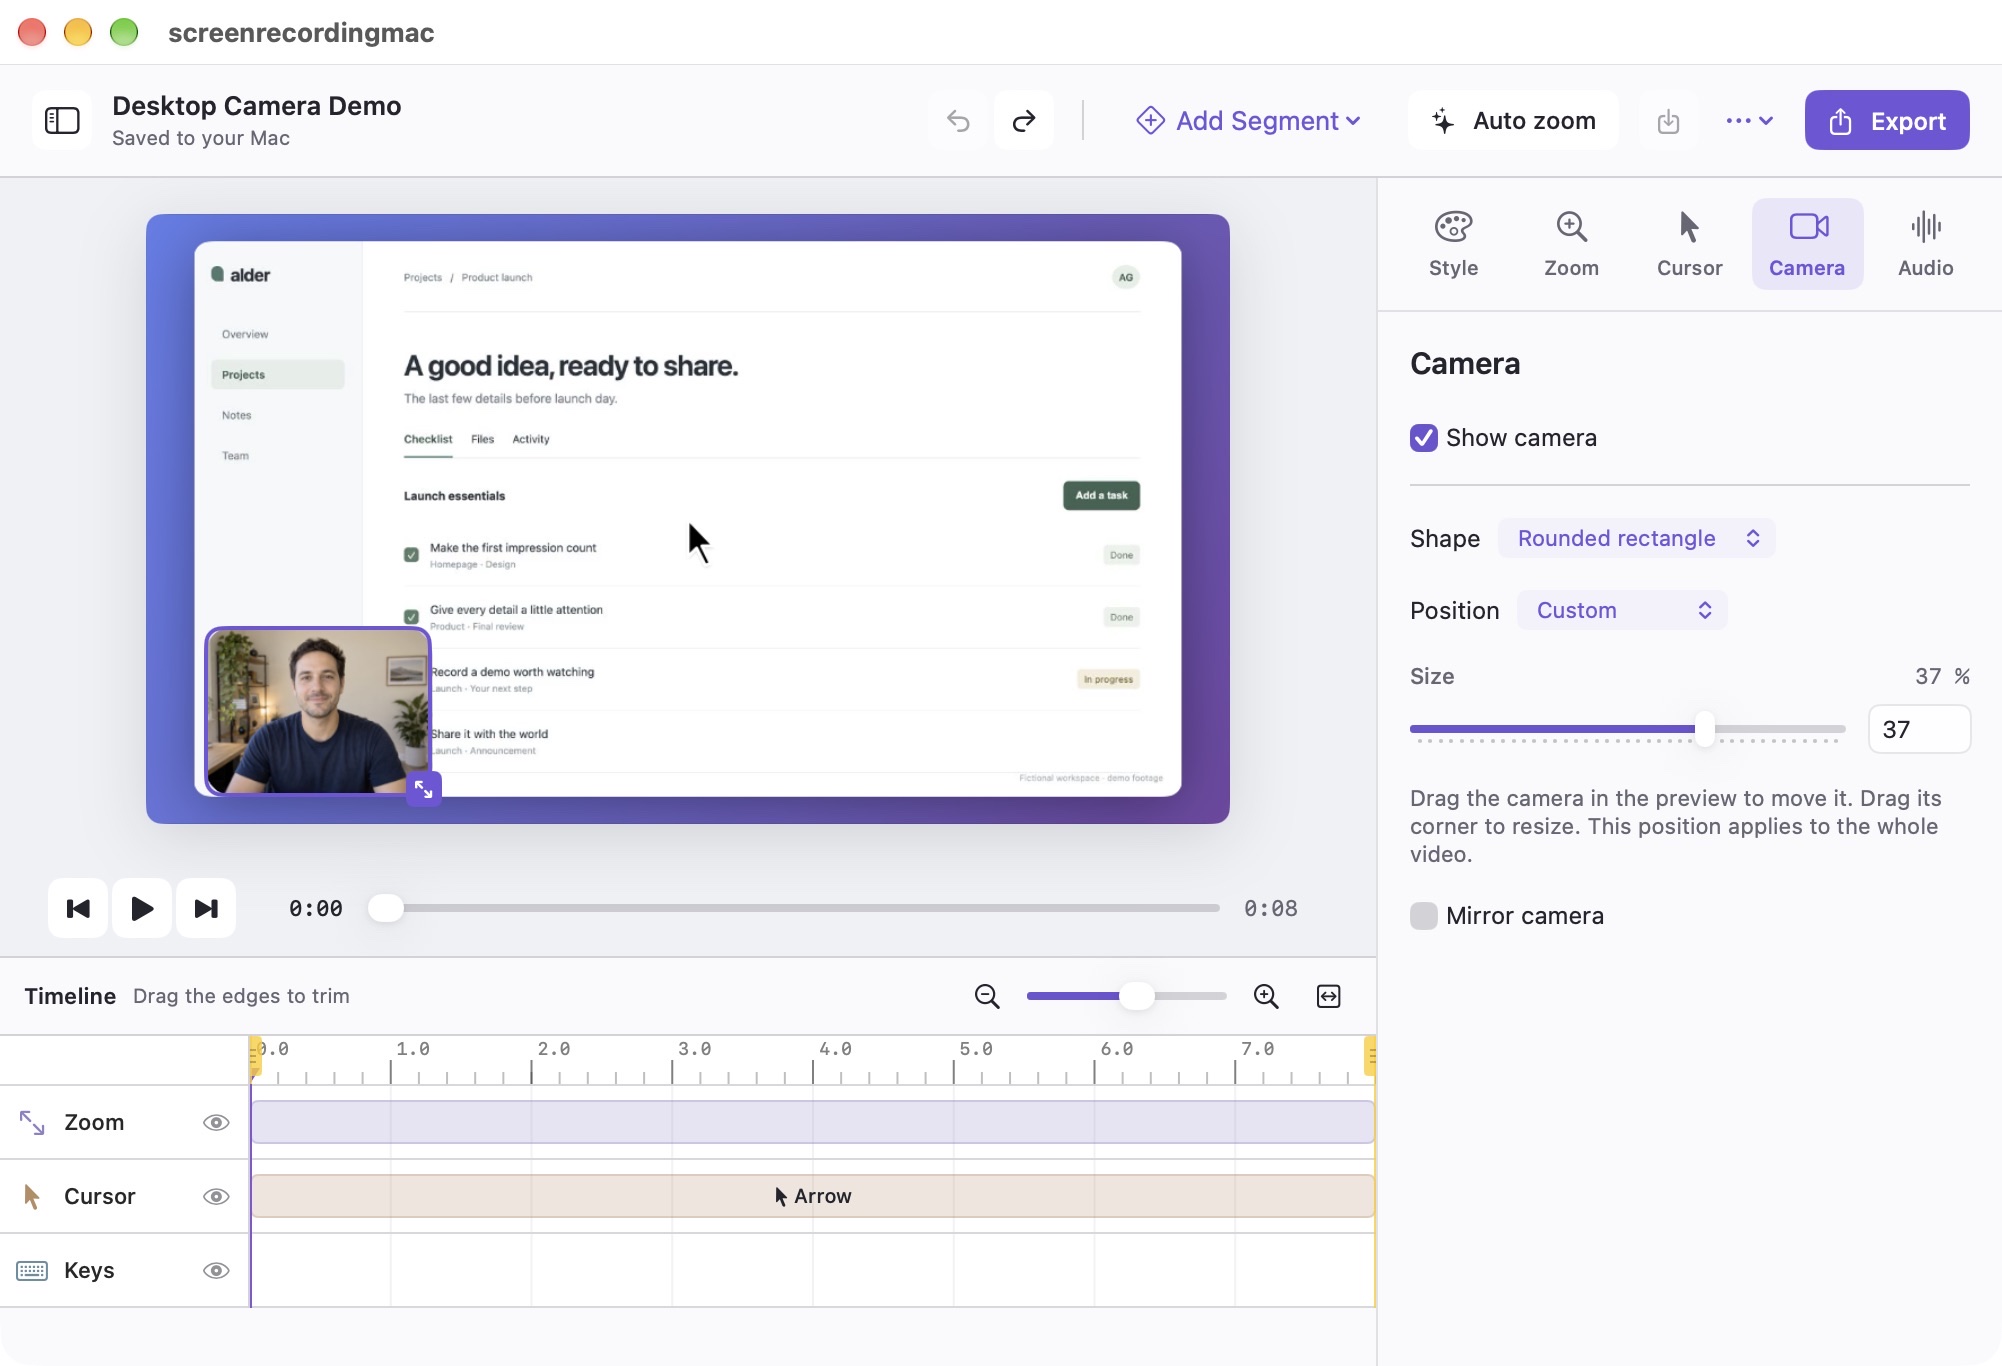
Task: Play the video preview
Action: 142,908
